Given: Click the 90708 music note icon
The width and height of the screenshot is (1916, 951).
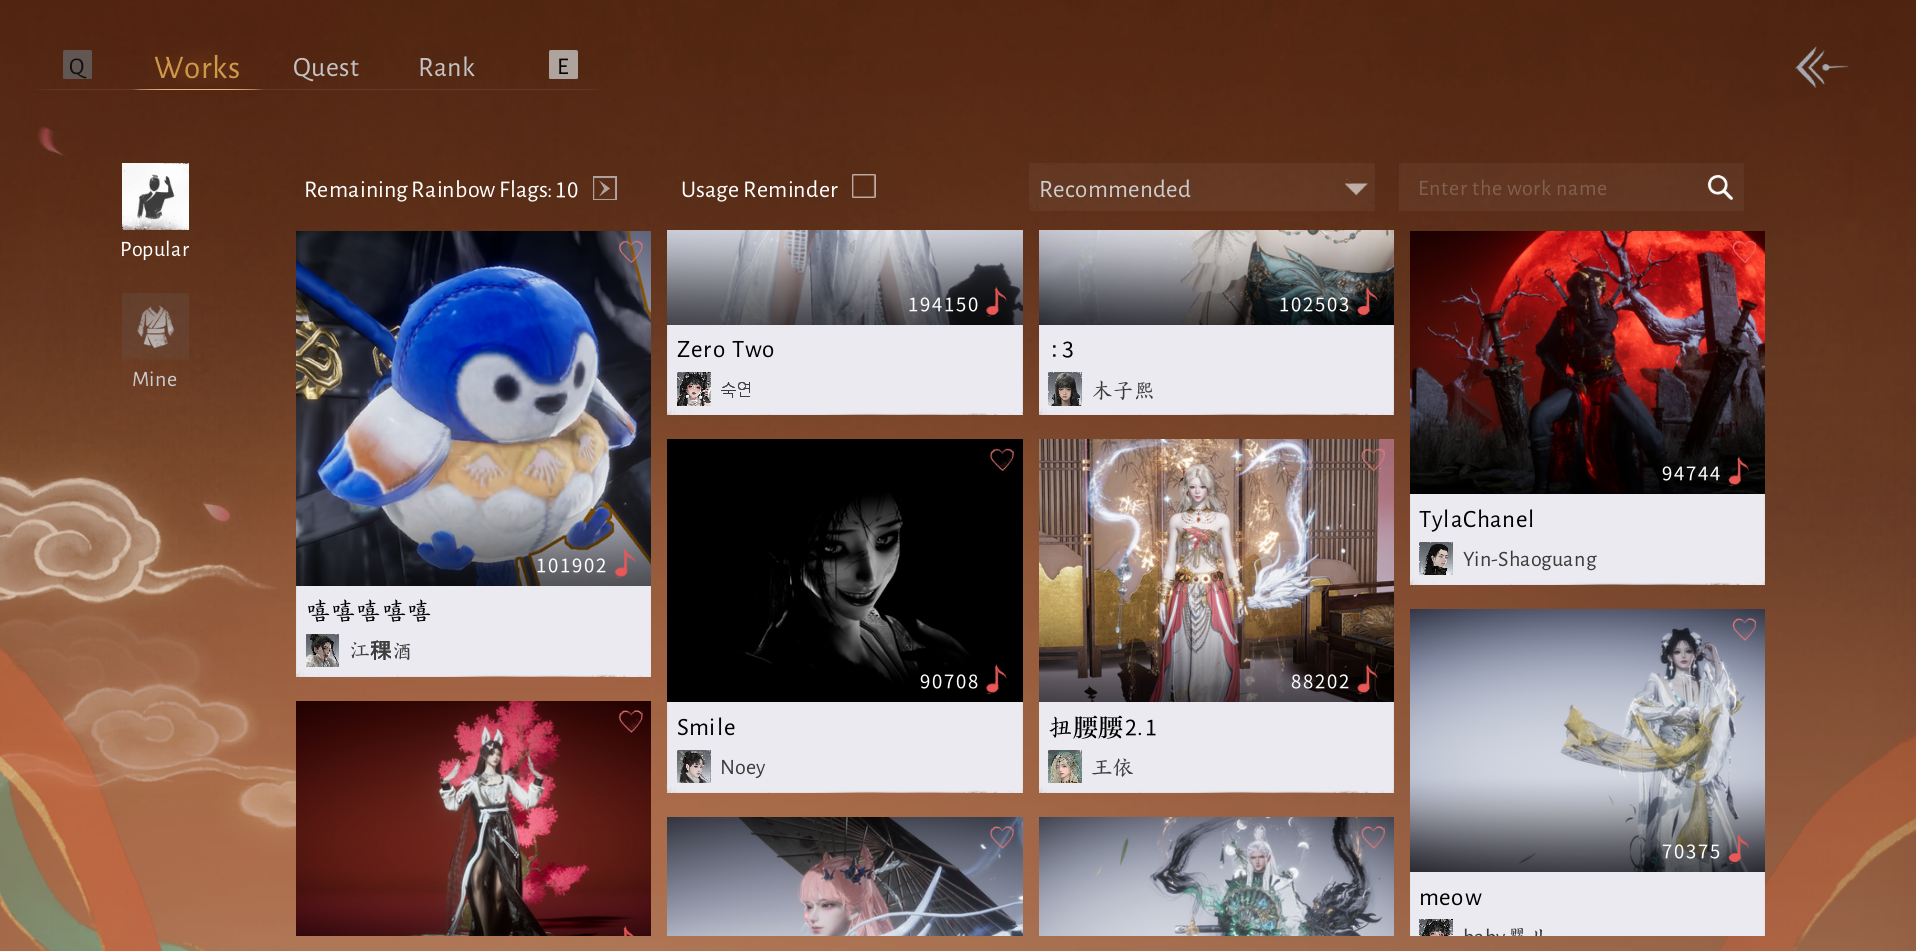Looking at the screenshot, I should pyautogui.click(x=996, y=679).
